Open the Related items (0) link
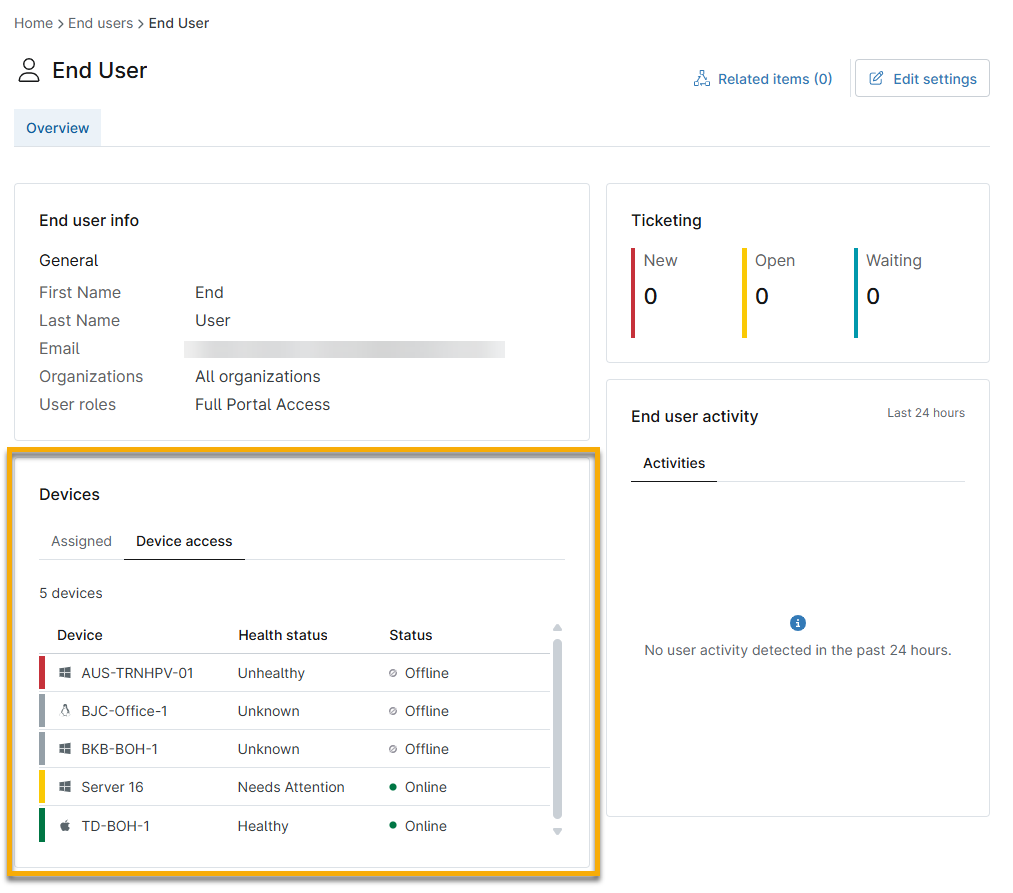1013x893 pixels. (x=774, y=79)
